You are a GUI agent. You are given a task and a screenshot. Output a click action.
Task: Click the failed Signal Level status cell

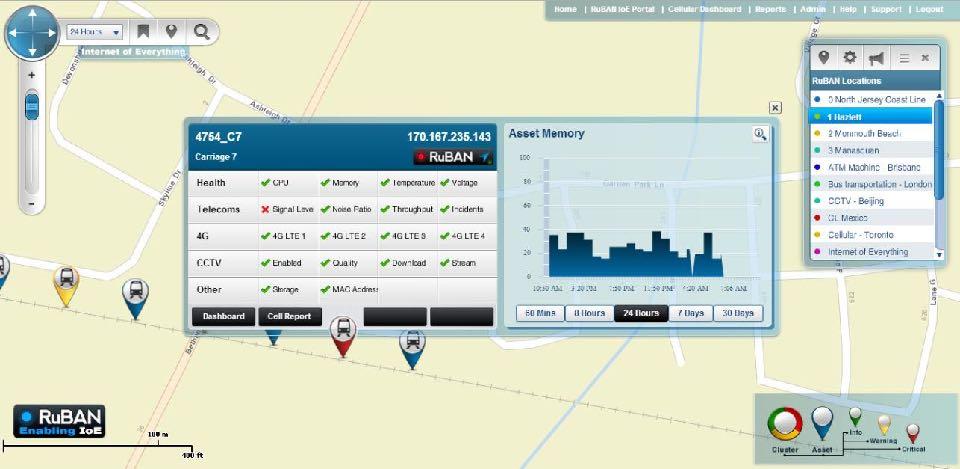tap(288, 209)
